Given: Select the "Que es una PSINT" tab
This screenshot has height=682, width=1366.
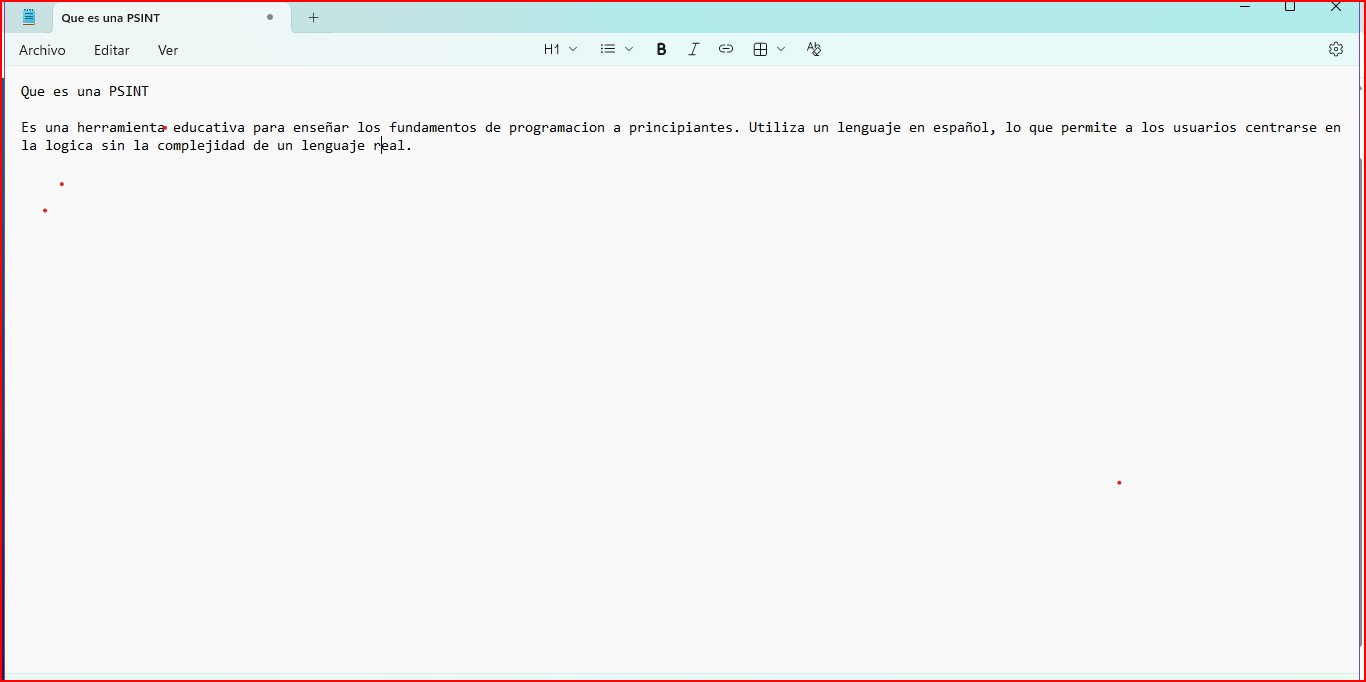Looking at the screenshot, I should (150, 18).
